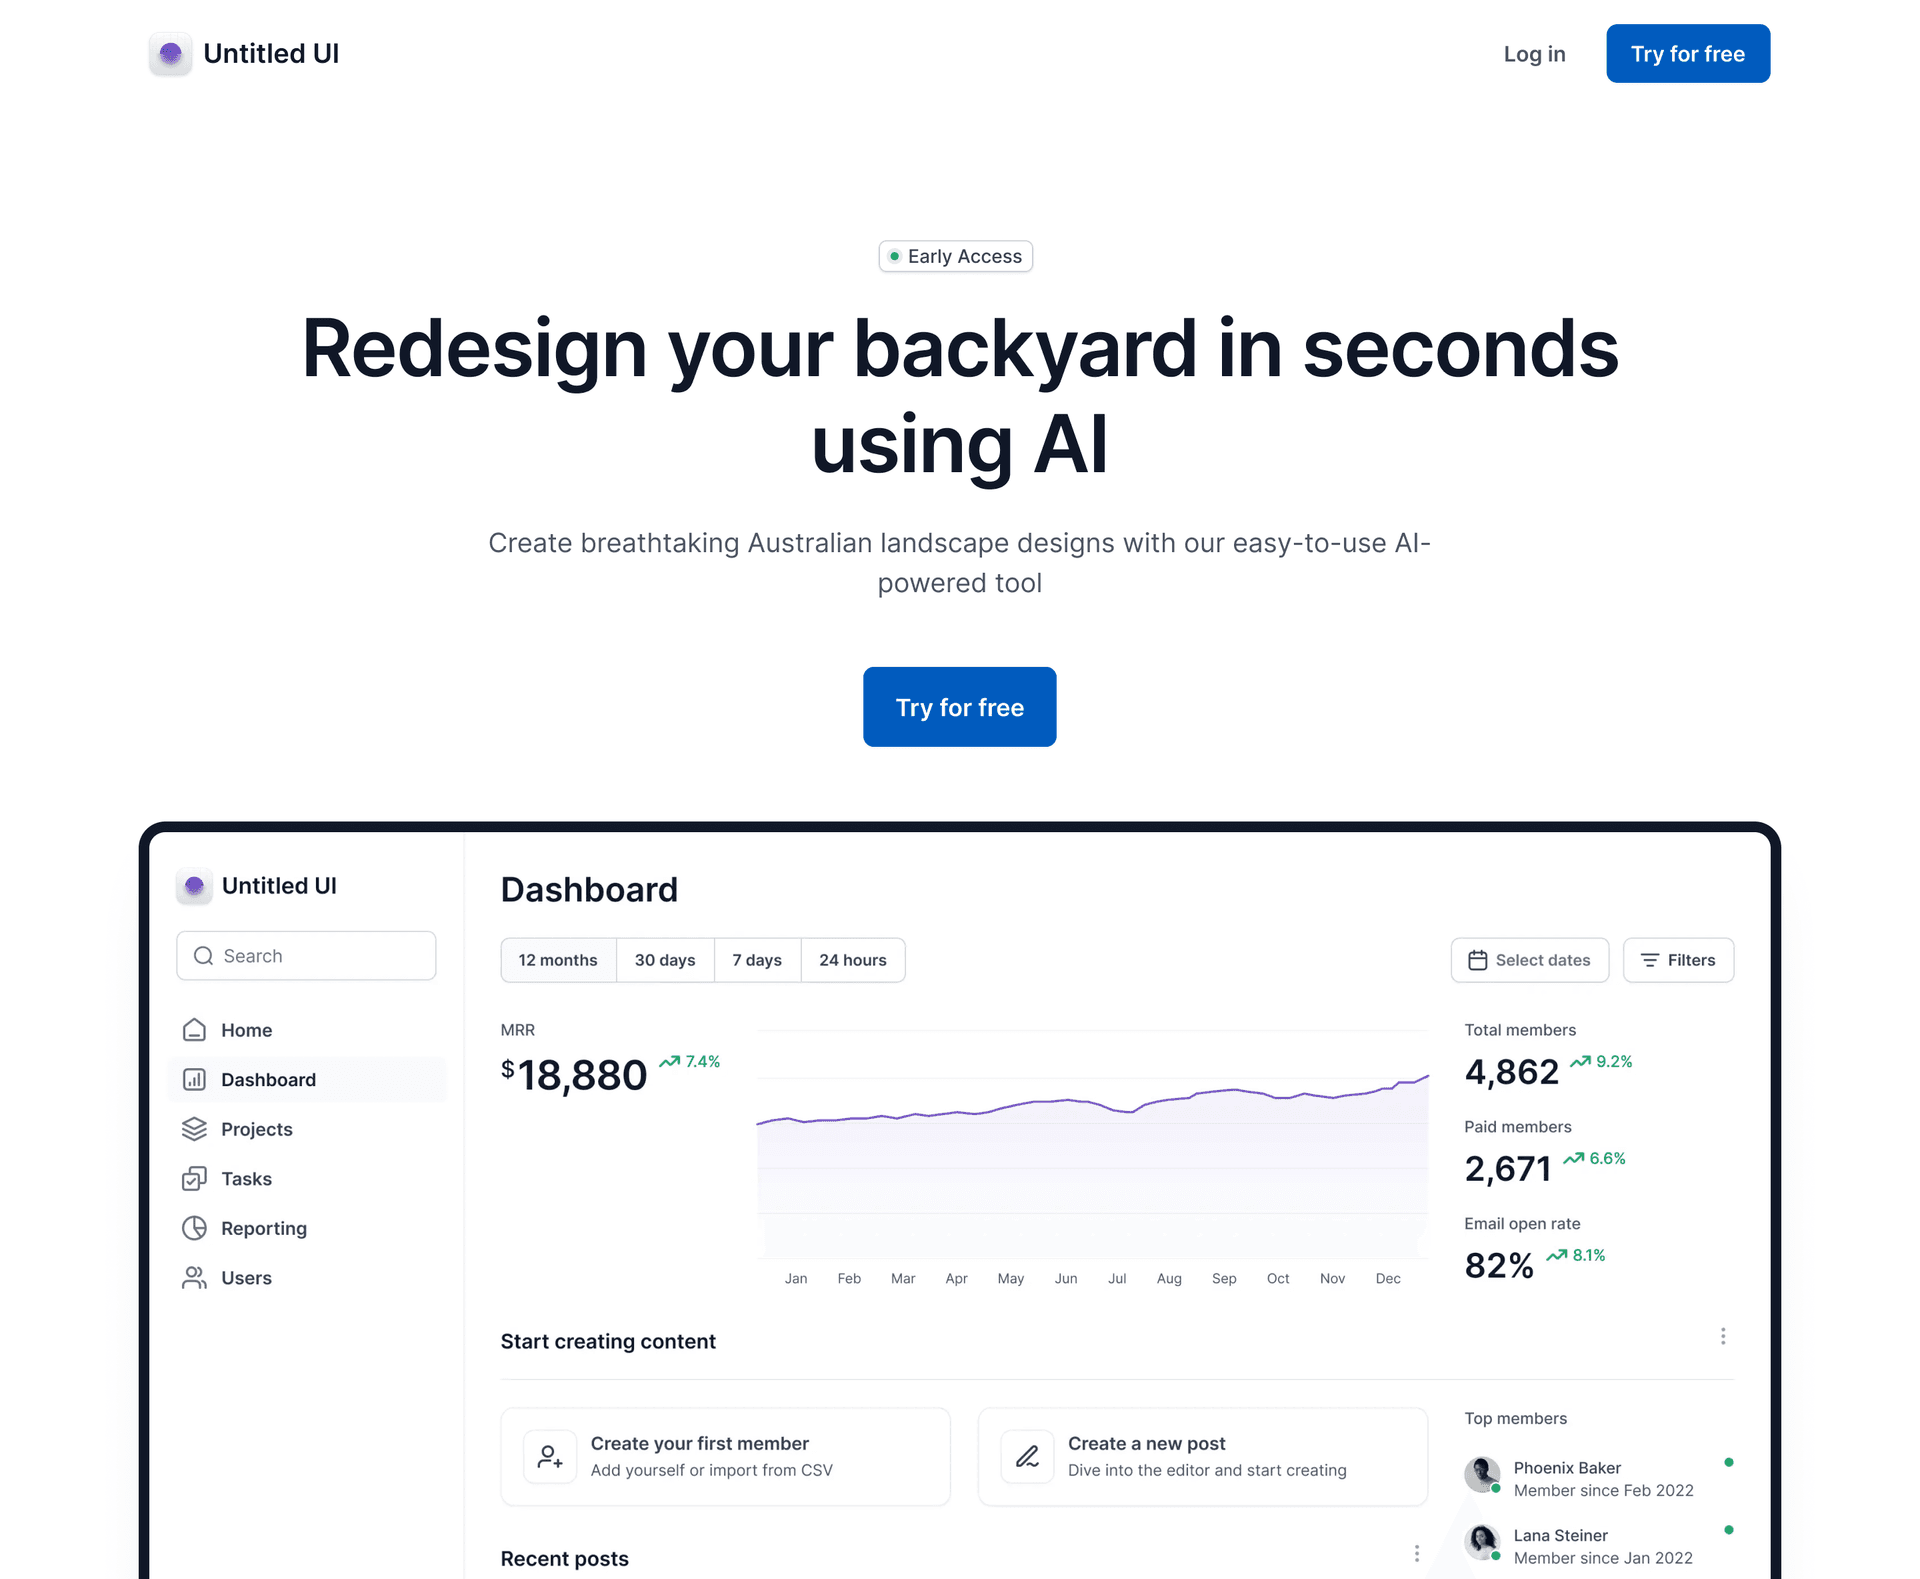Click the Paid members trend arrow beside 6.6%
The height and width of the screenshot is (1579, 1920).
[x=1574, y=1158]
